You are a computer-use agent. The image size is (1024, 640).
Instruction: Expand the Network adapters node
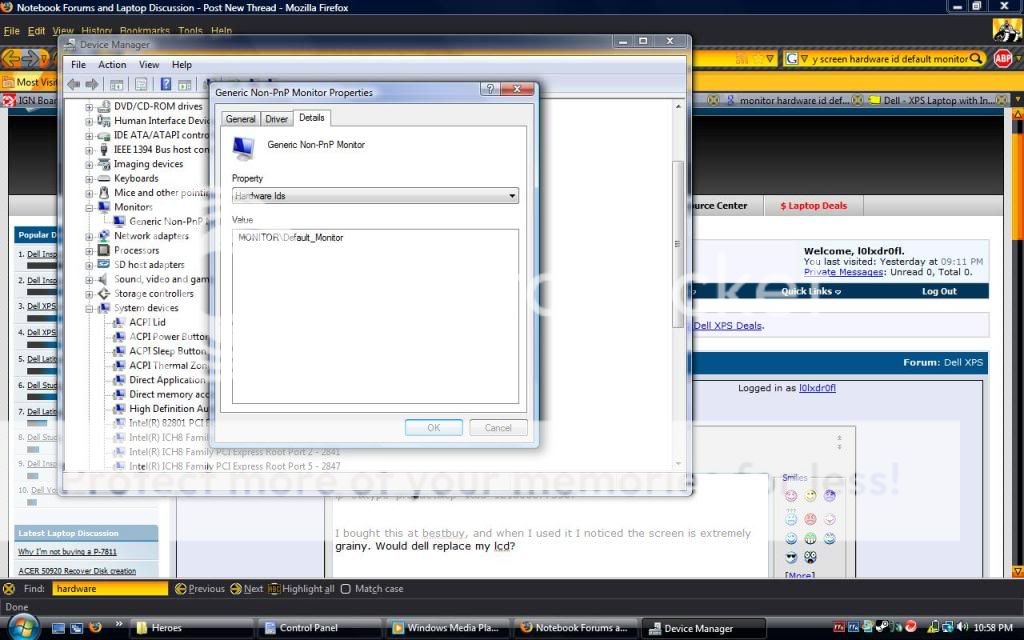(90, 237)
